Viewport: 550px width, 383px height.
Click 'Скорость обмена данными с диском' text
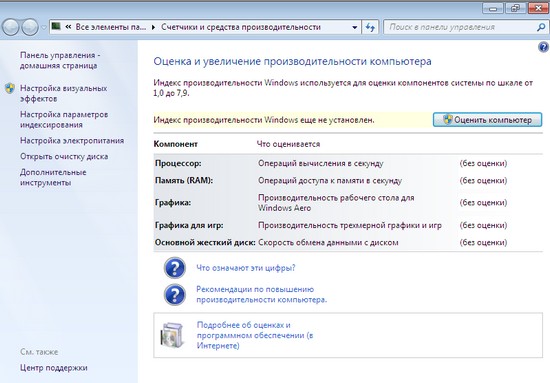[x=328, y=243]
